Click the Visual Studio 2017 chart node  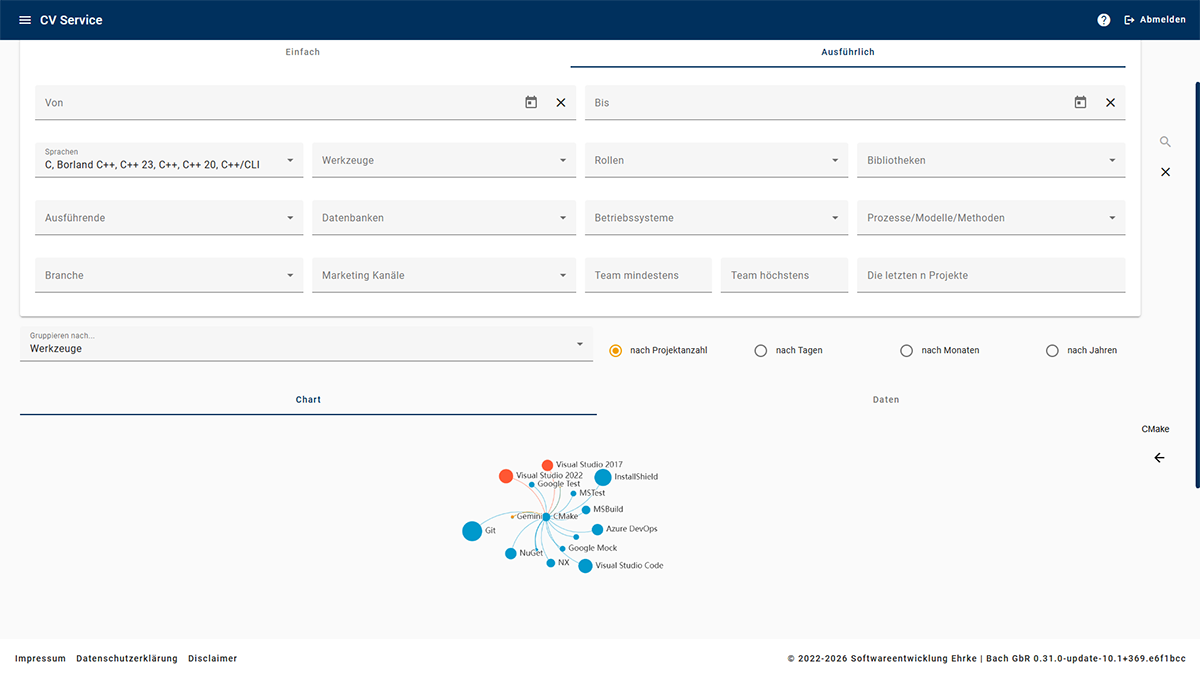[547, 465]
